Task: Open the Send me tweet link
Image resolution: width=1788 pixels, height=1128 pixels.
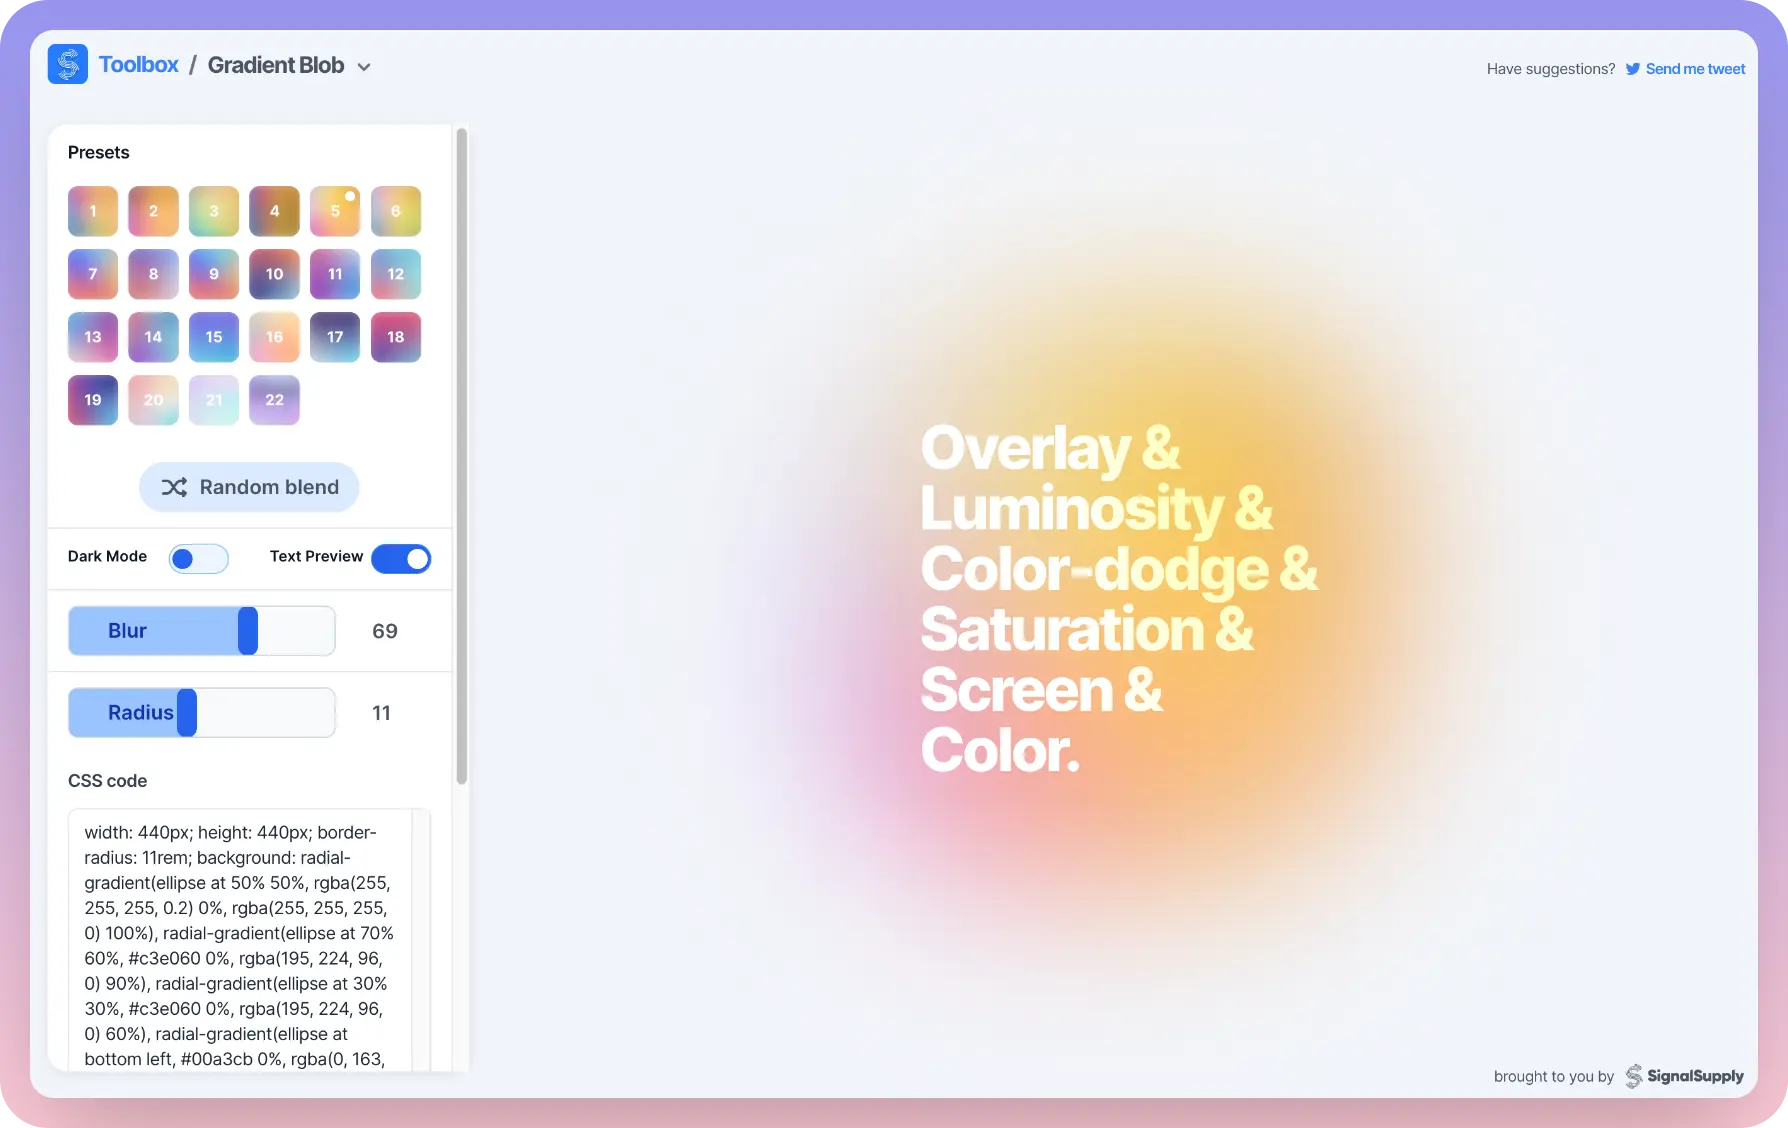Action: coord(1695,69)
